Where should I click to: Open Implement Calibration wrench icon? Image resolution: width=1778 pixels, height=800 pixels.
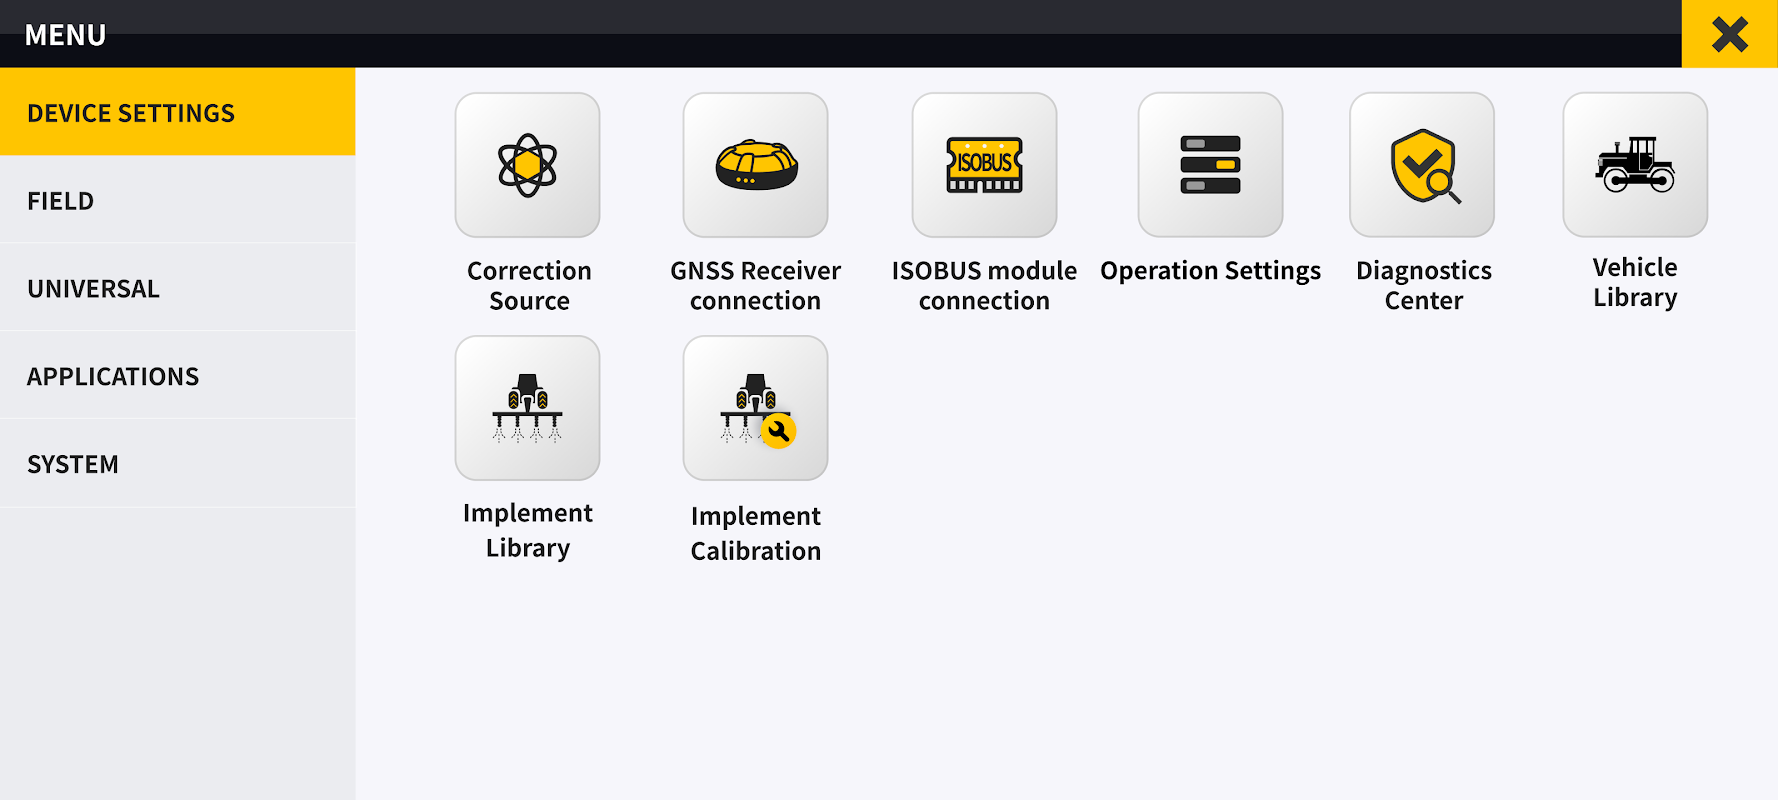755,408
